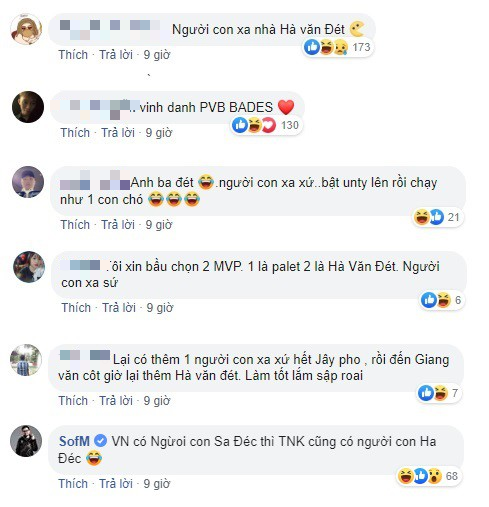The image size is (489, 507).
Task: Click SofM's blue verified badge
Action: [x=100, y=441]
